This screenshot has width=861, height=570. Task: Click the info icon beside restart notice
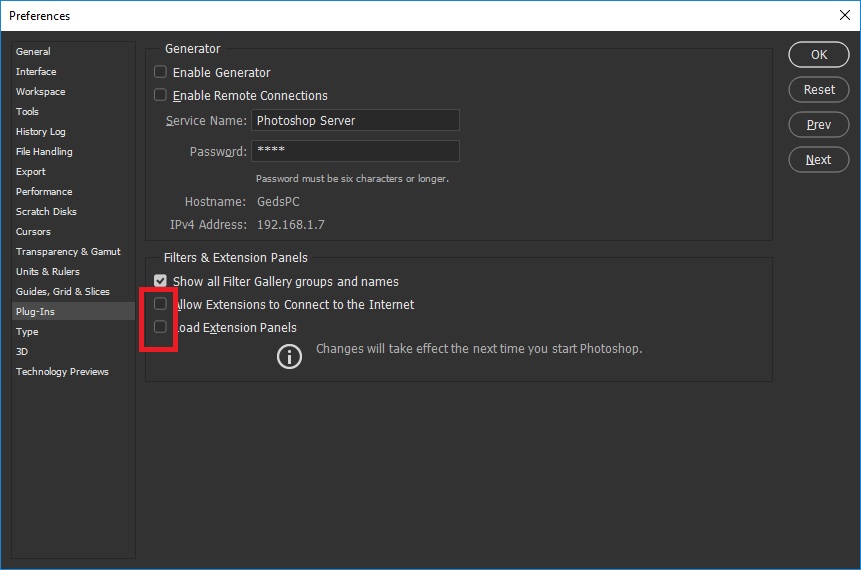tap(289, 356)
